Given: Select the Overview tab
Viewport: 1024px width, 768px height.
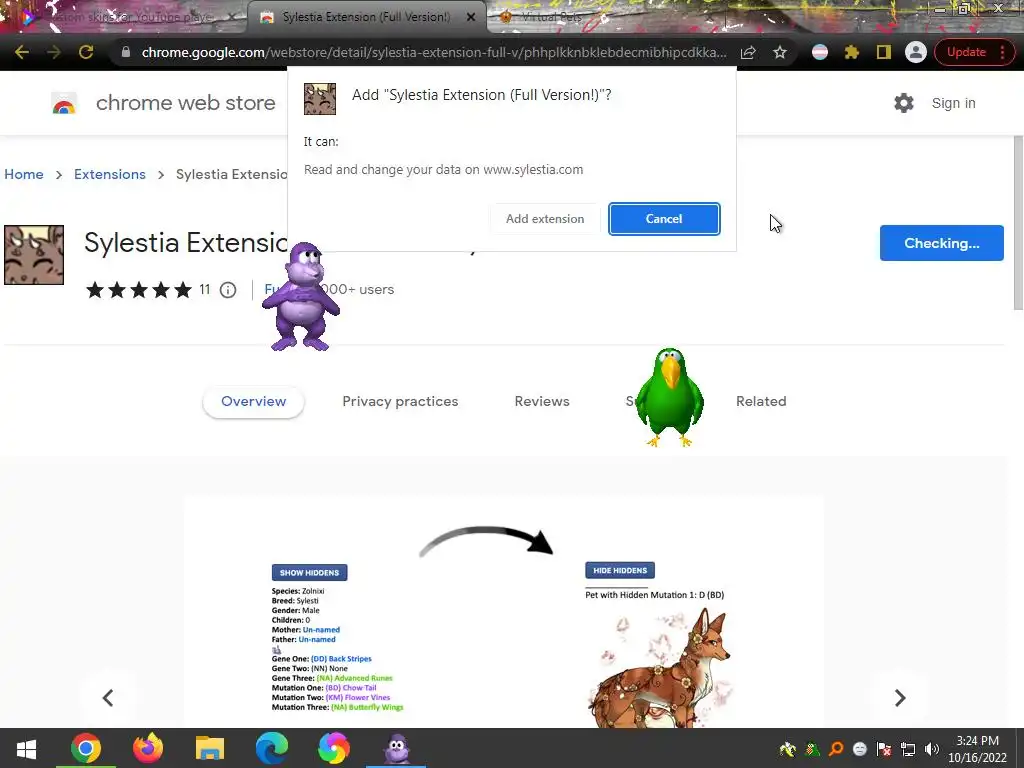Looking at the screenshot, I should [x=253, y=402].
